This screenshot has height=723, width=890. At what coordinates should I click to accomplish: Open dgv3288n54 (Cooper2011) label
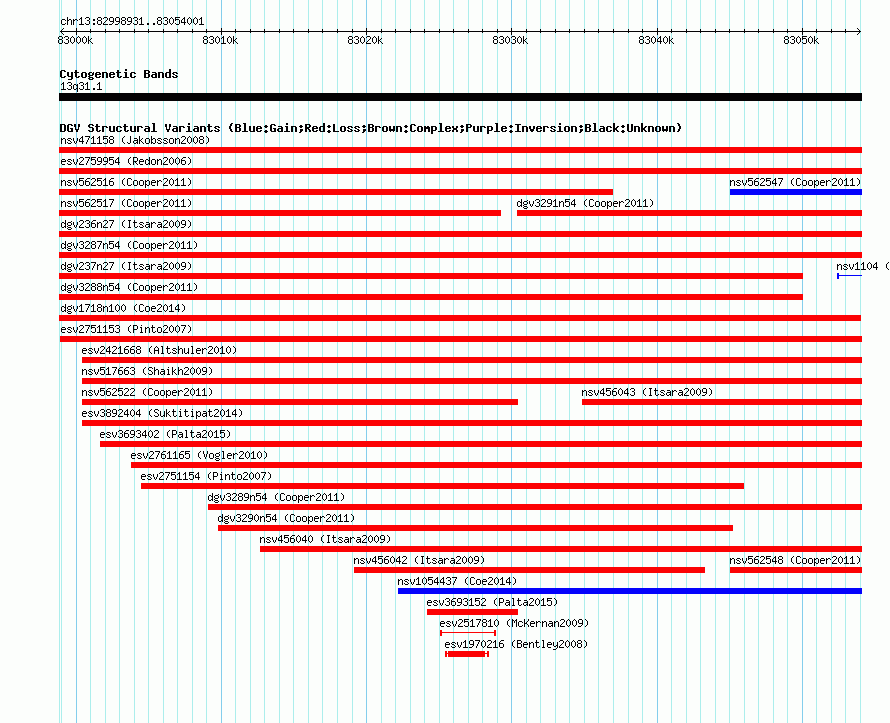tap(129, 287)
